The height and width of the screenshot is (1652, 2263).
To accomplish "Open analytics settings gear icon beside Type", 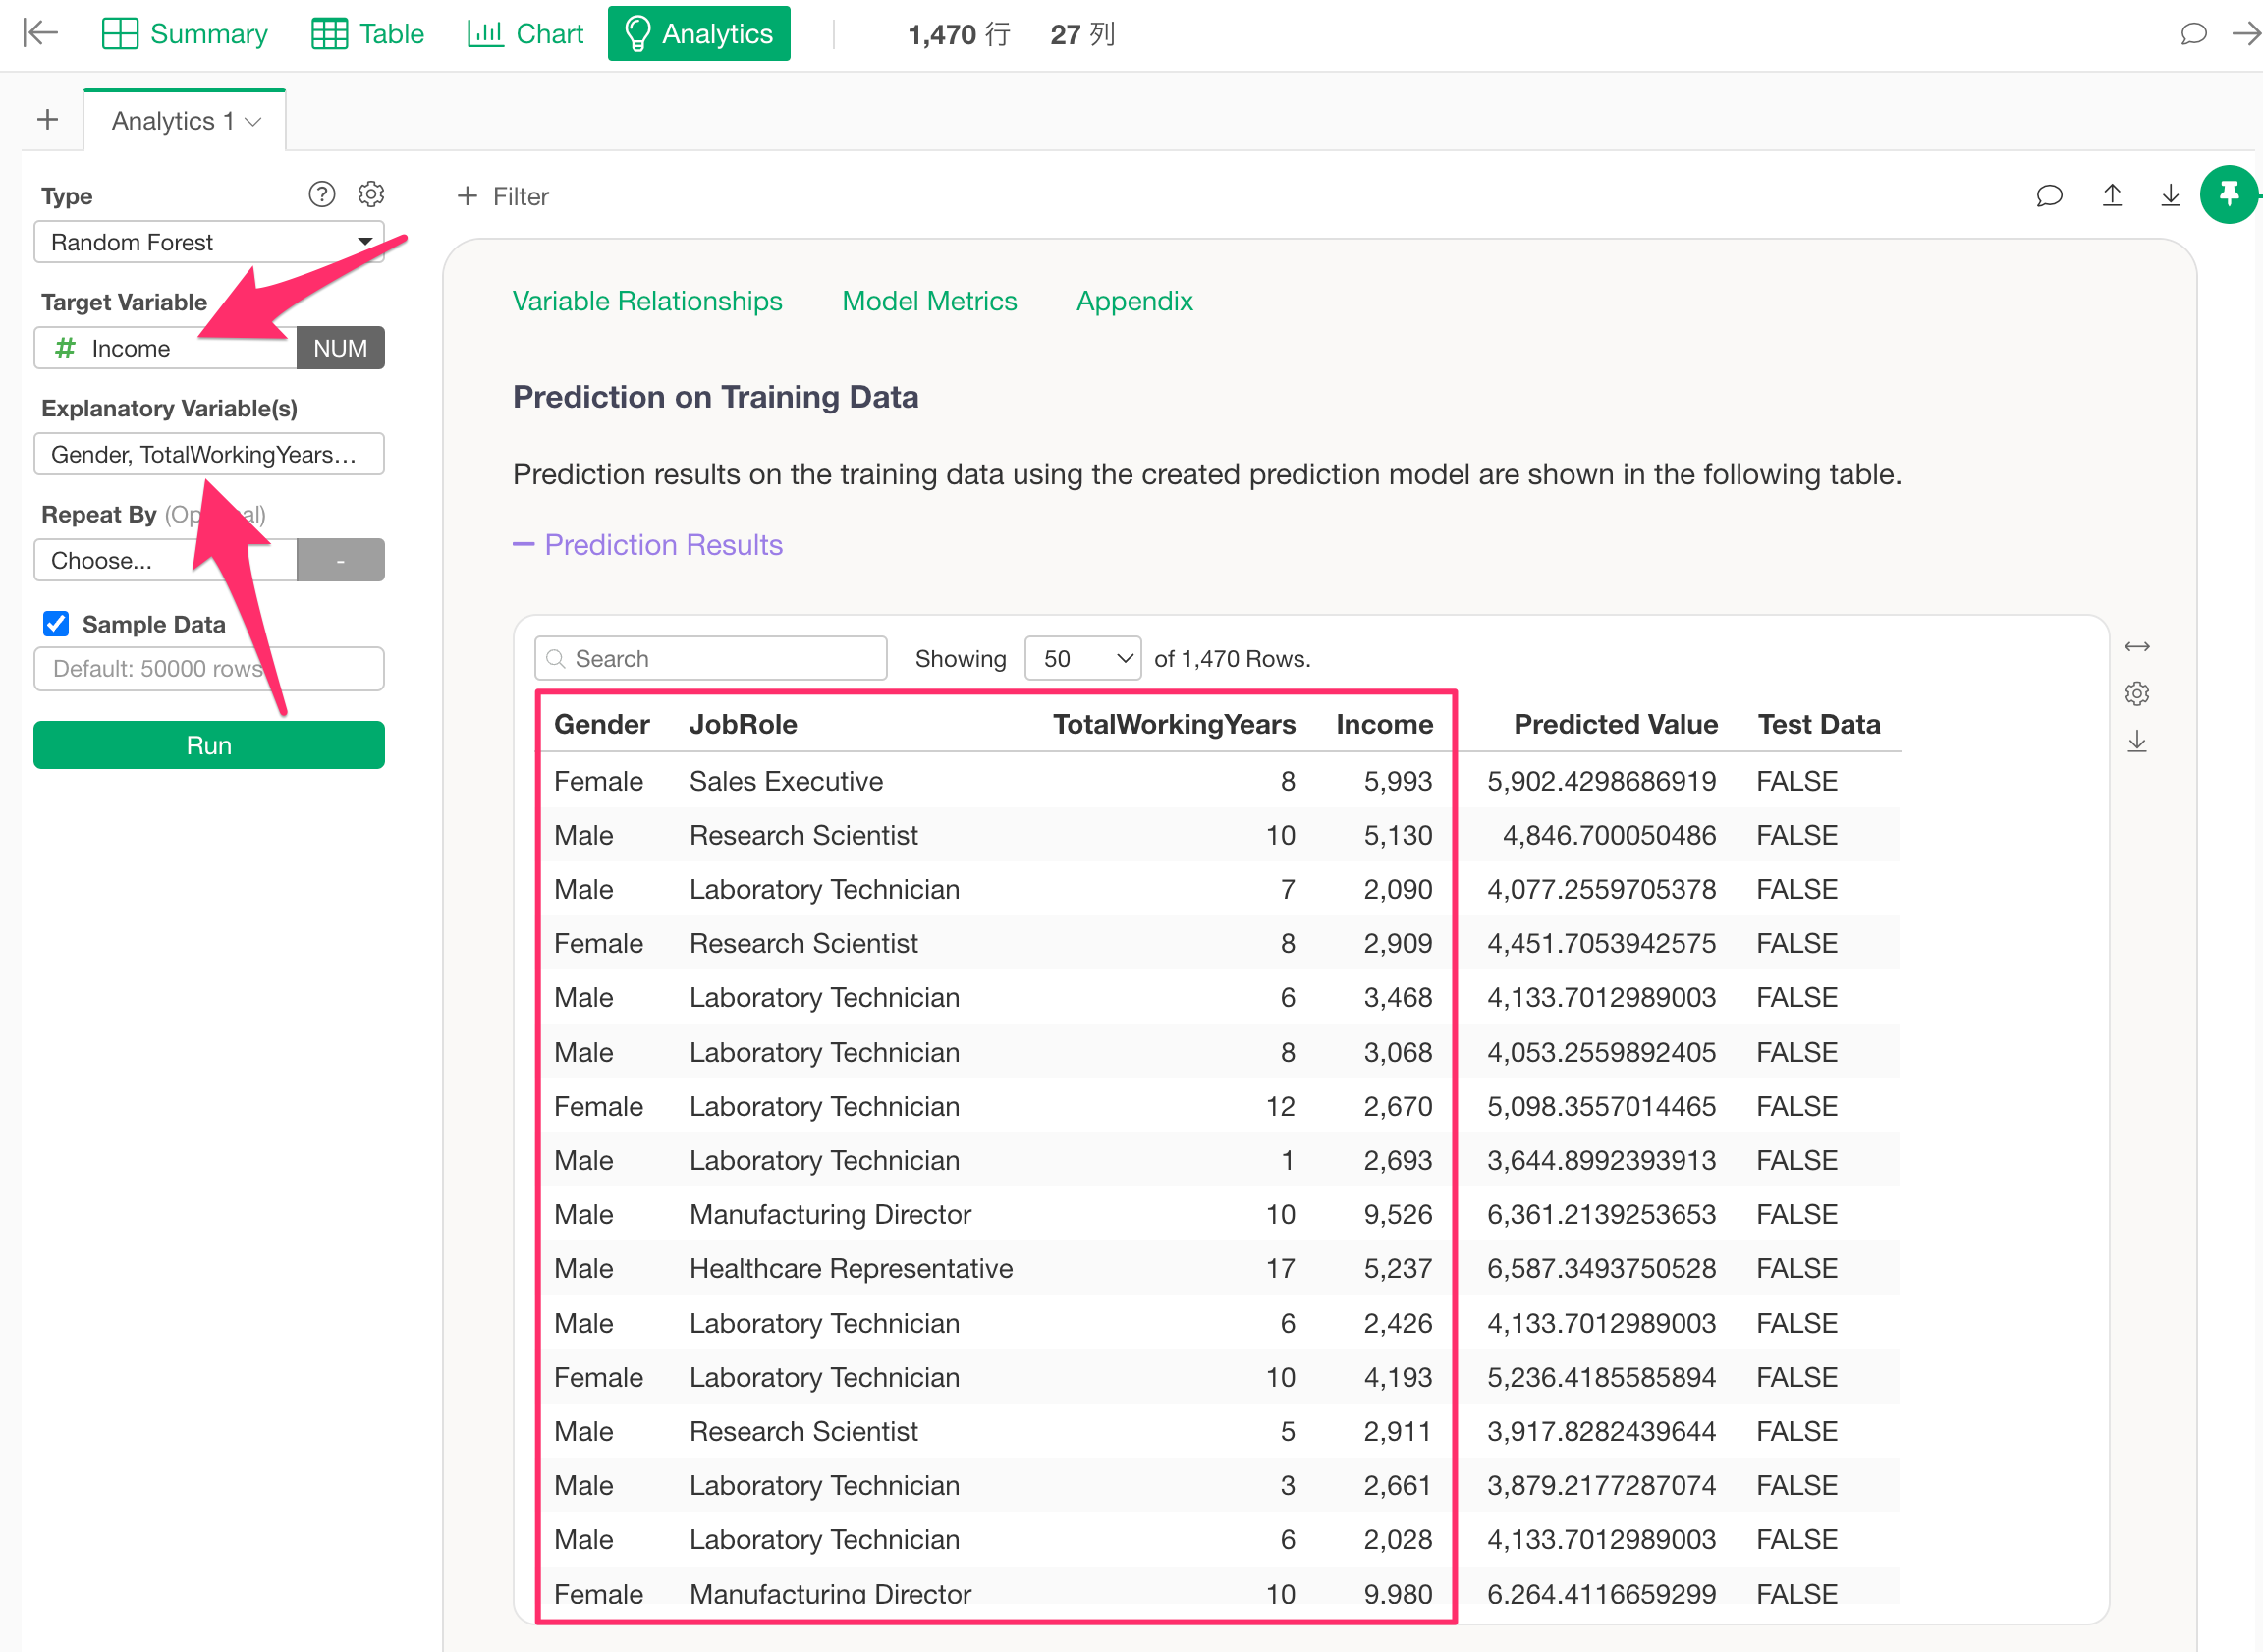I will coord(371,194).
